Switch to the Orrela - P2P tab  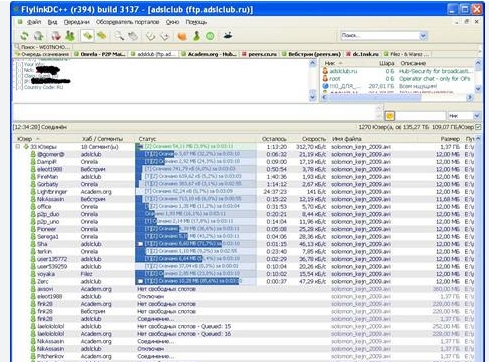pyautogui.click(x=100, y=54)
